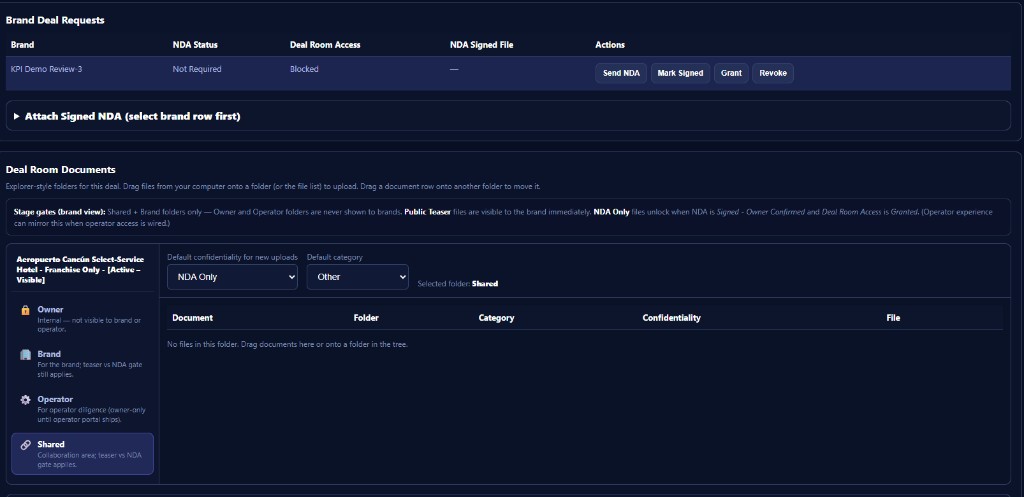
Task: Click the Deal Room Access column header
Action: 325,45
